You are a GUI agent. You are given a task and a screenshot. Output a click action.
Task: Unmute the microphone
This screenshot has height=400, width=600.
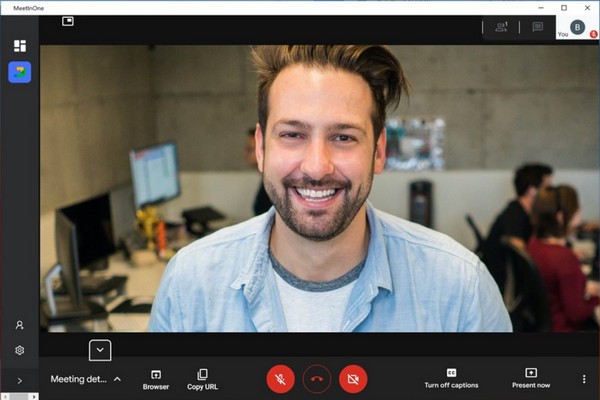click(281, 379)
